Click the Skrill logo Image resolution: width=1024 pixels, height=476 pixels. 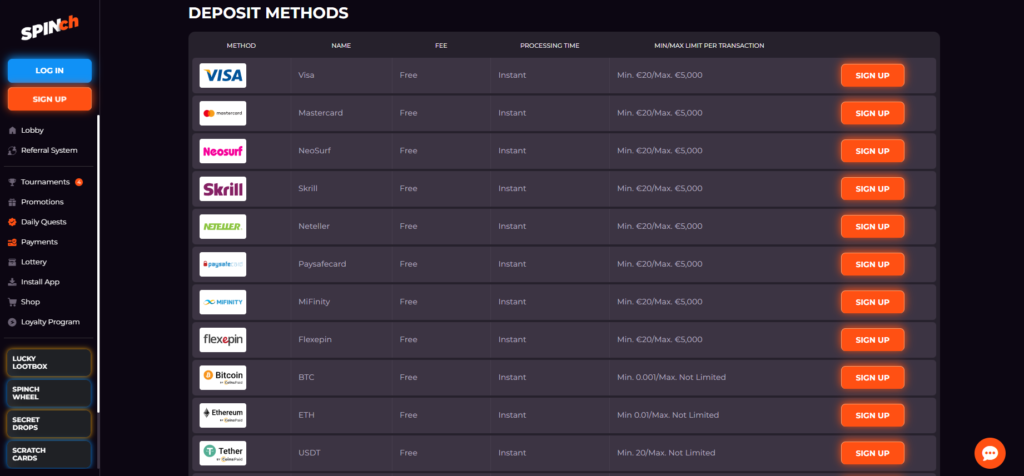(x=223, y=189)
